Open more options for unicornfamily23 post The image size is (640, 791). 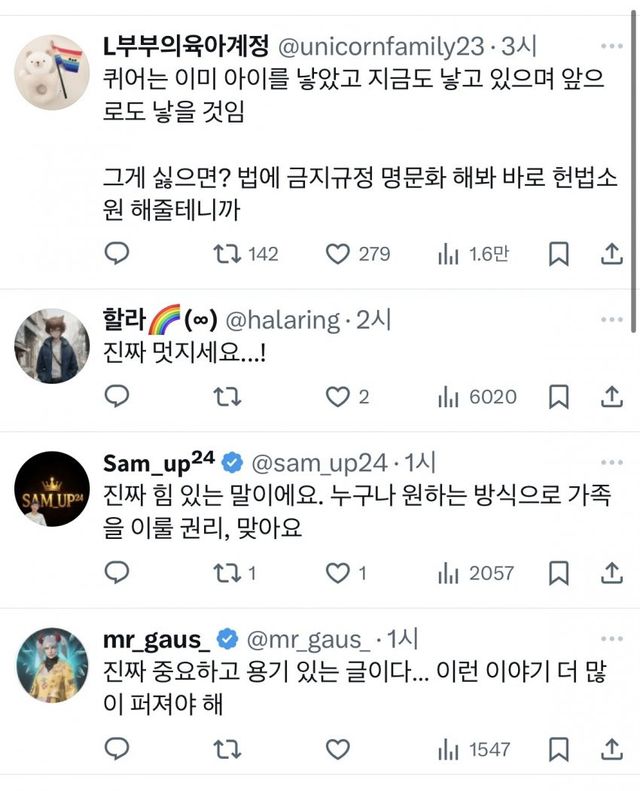pos(611,46)
